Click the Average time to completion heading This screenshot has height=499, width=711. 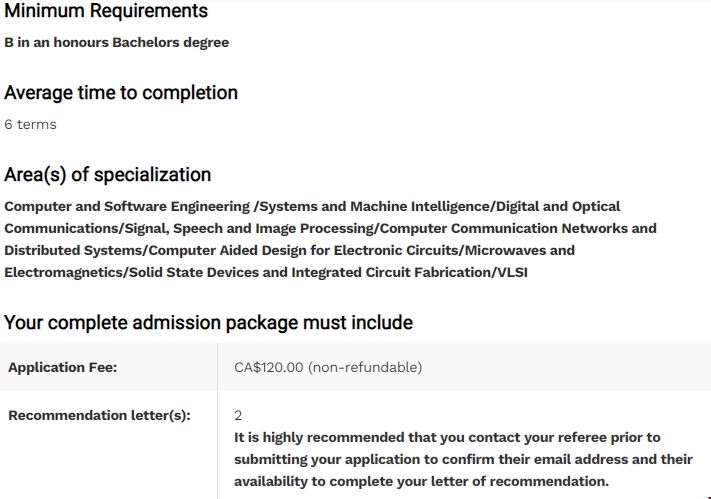pos(121,93)
